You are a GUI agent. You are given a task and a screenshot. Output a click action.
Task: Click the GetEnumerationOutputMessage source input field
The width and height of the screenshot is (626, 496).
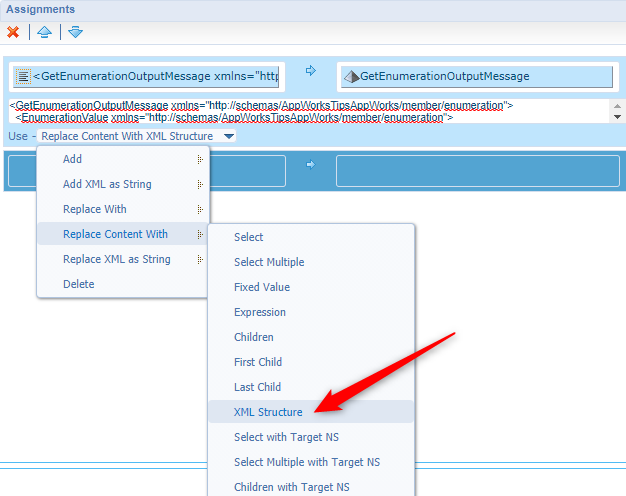click(x=155, y=76)
